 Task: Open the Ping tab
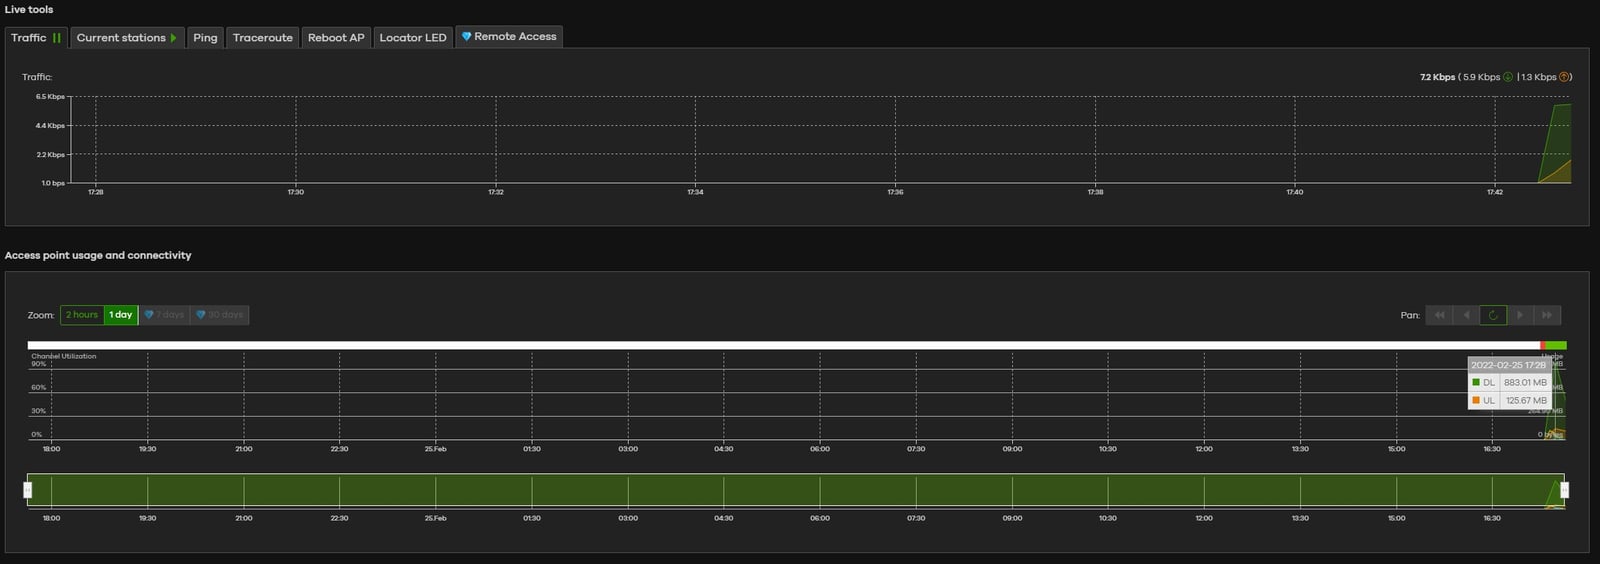(205, 38)
